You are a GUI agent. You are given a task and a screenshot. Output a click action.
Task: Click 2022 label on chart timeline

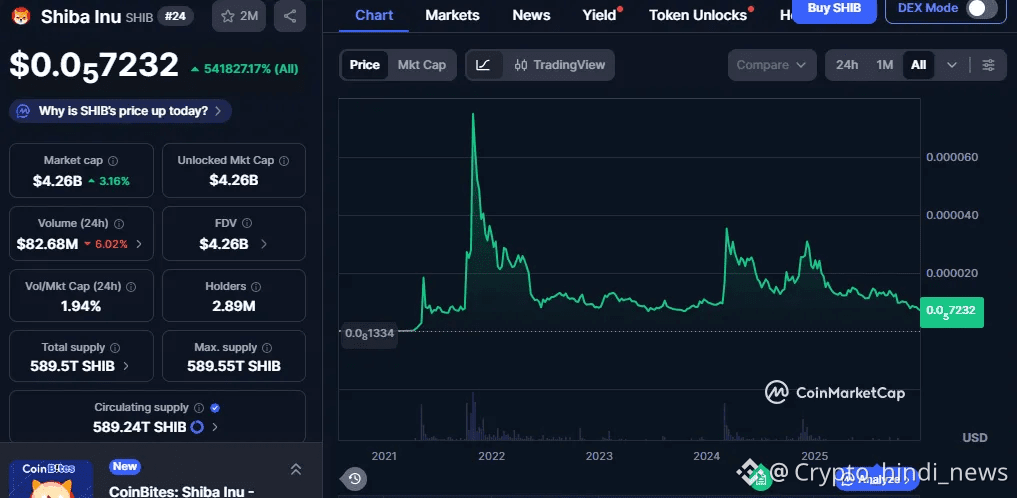point(491,456)
